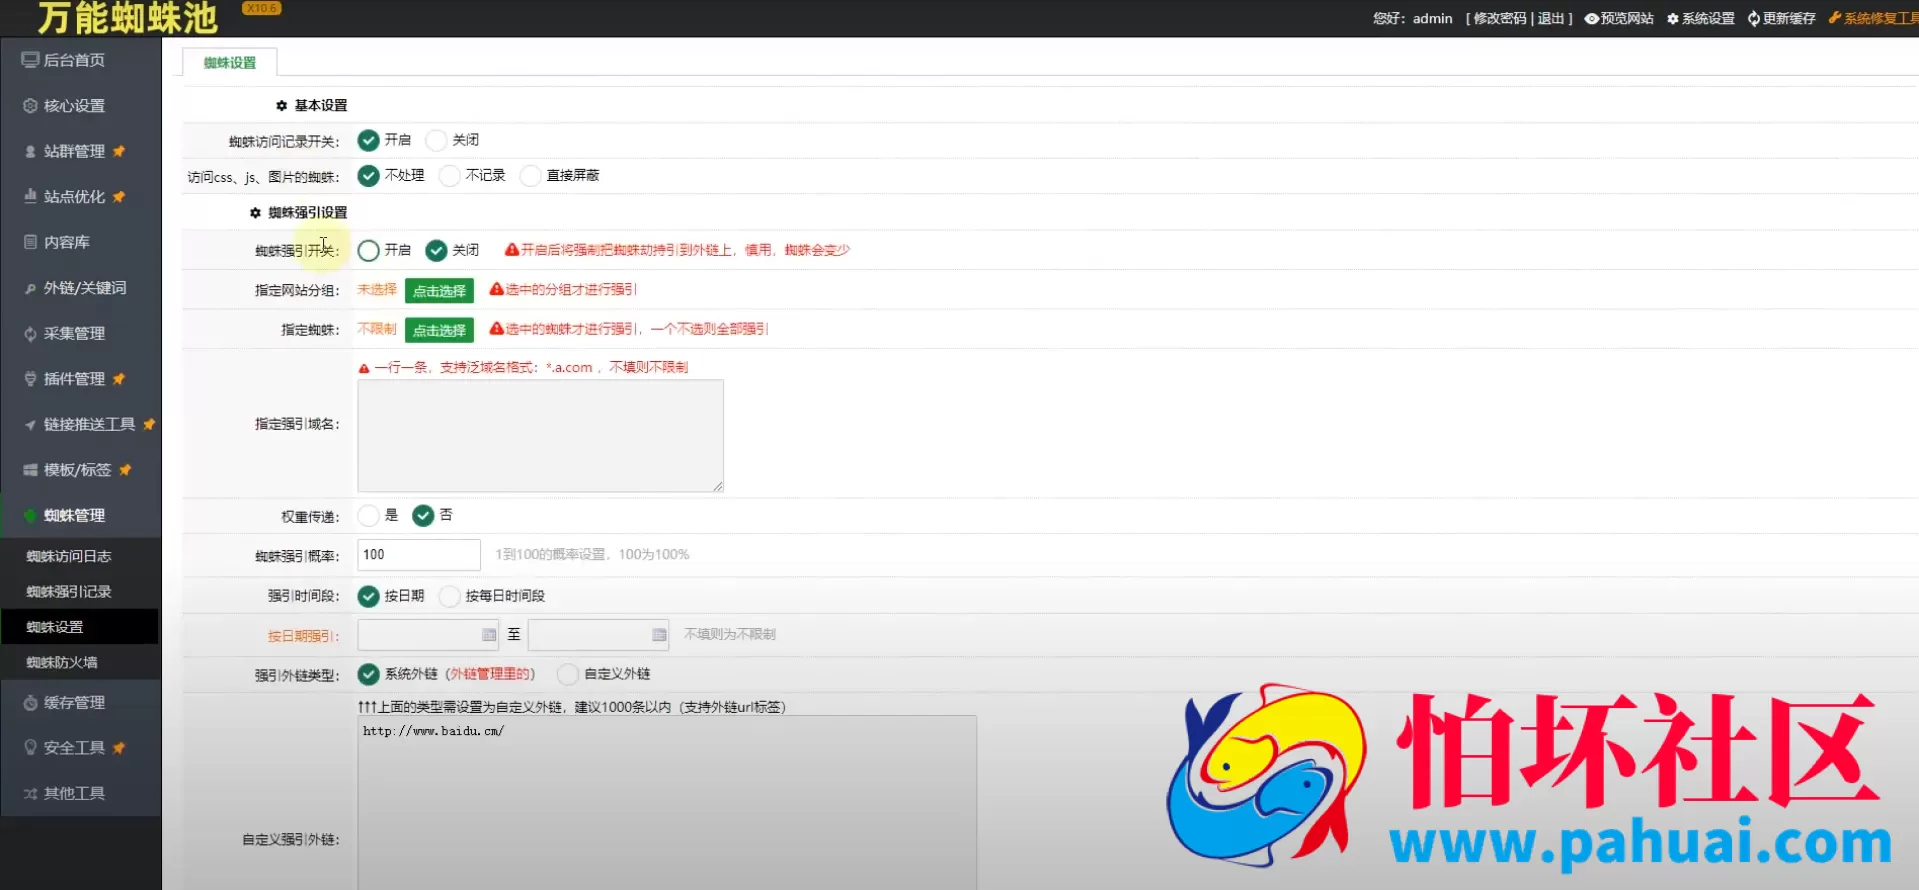Viewport: 1919px width, 890px height.
Task: Click the 退出 logout link
Action: pos(1551,19)
